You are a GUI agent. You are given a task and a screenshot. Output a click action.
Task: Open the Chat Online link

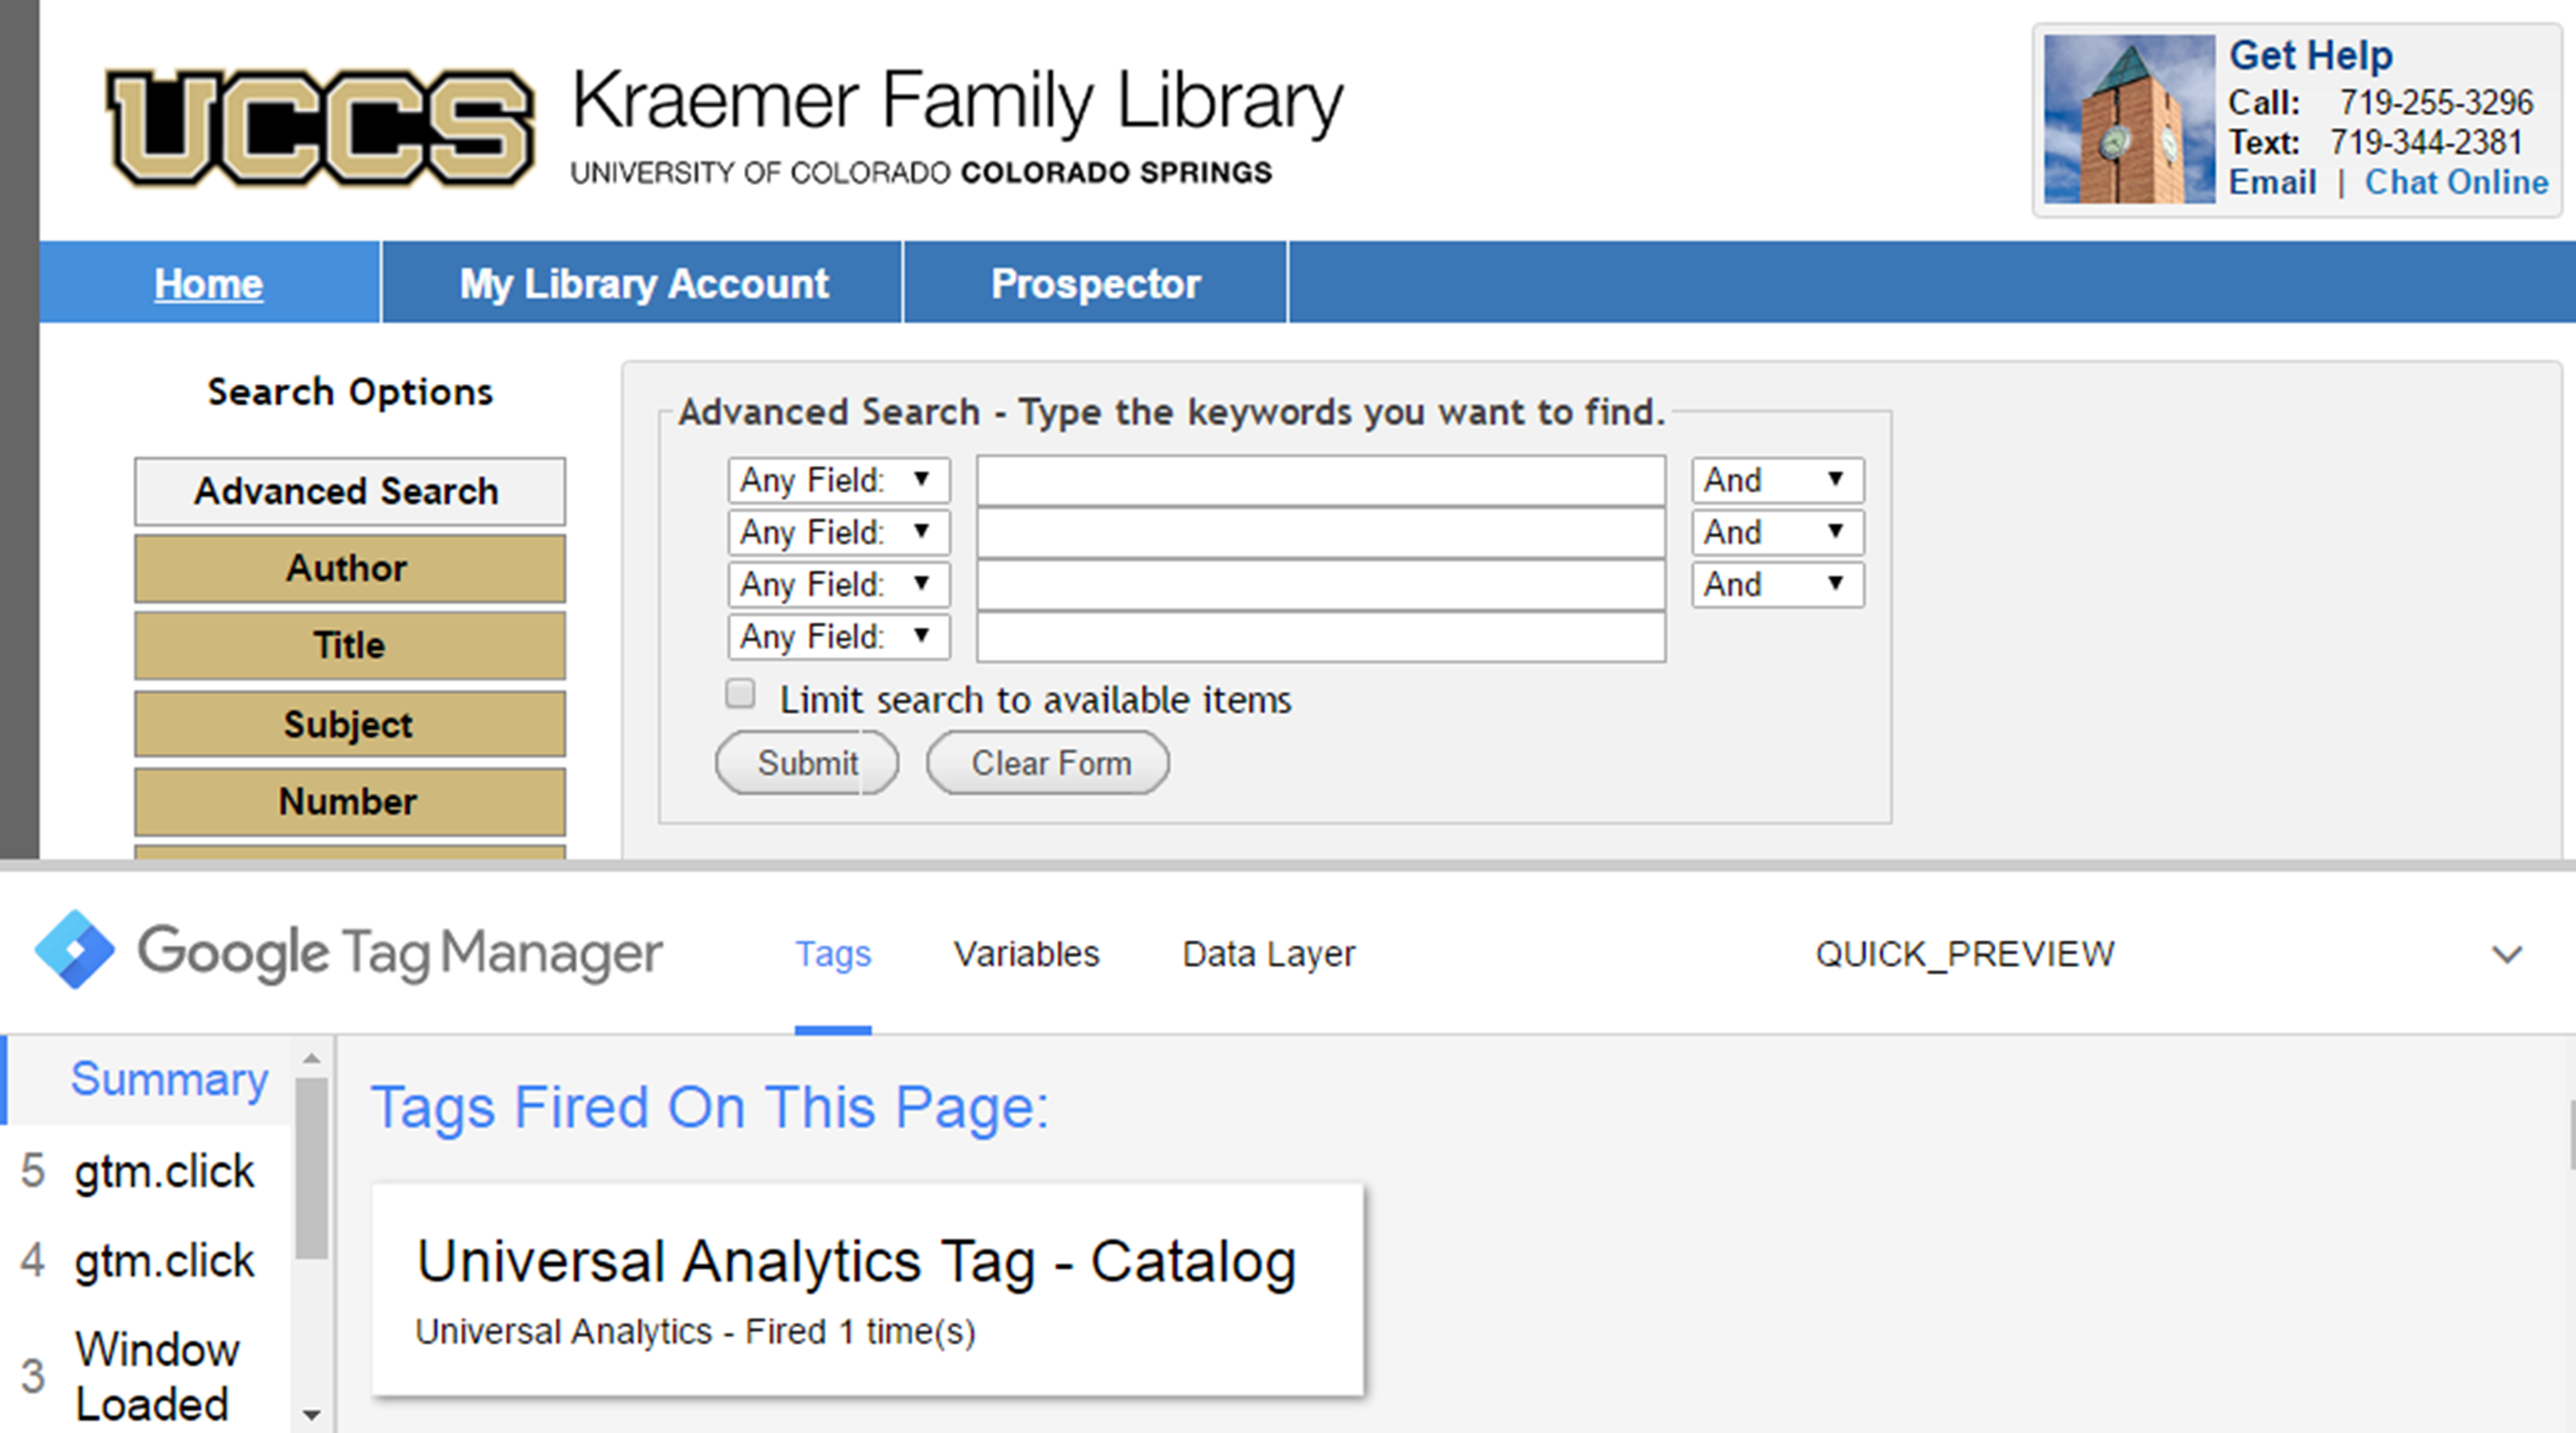pyautogui.click(x=2457, y=182)
